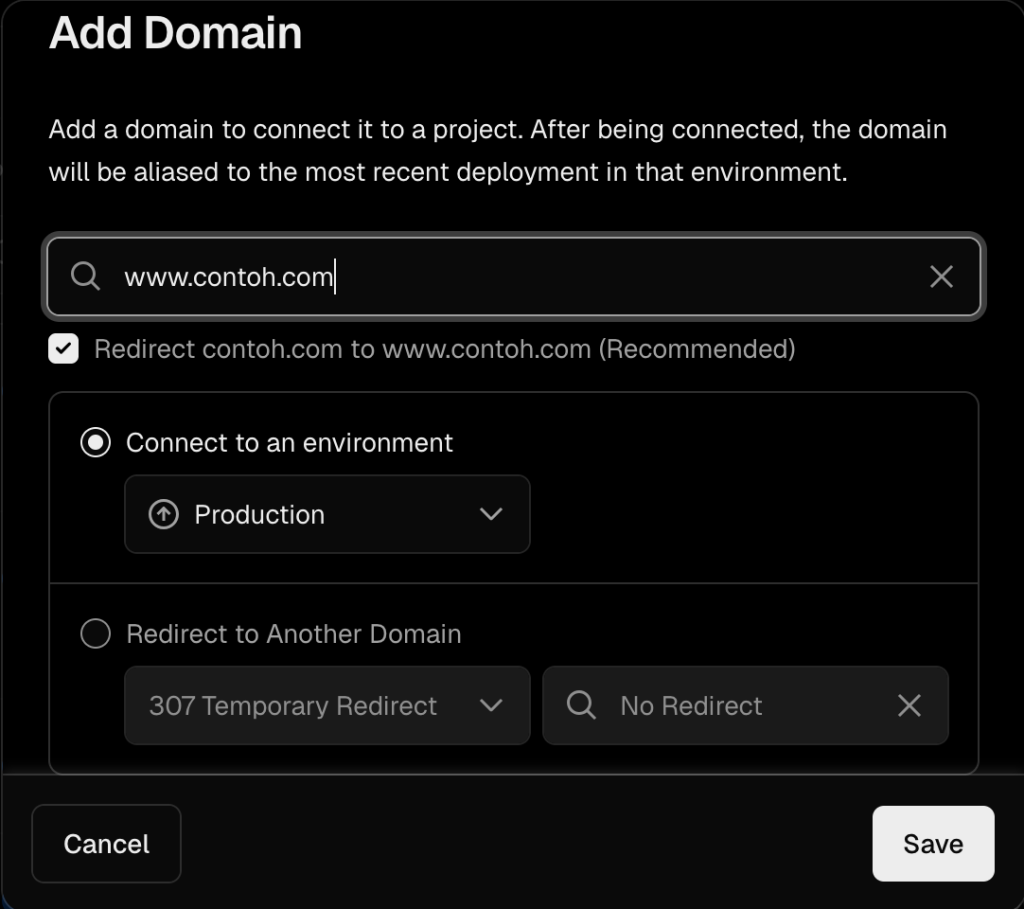Image resolution: width=1024 pixels, height=909 pixels.
Task: Click the Cancel button
Action: 106,844
